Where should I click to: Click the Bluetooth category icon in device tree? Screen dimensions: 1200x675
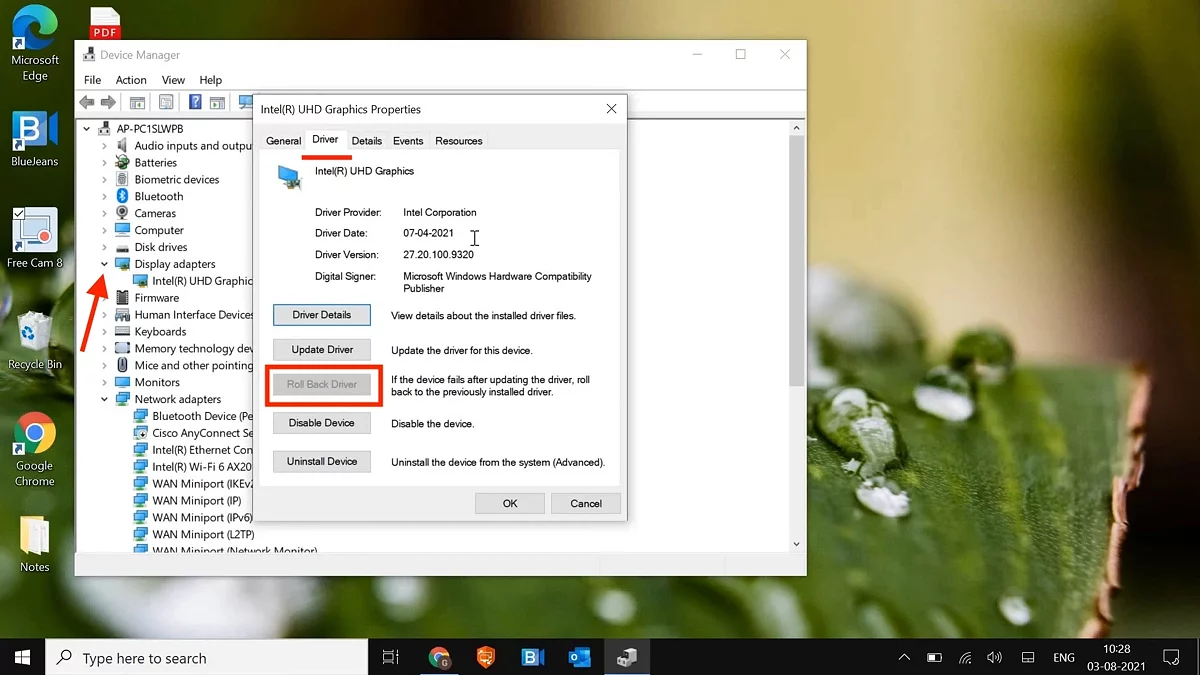coord(122,196)
